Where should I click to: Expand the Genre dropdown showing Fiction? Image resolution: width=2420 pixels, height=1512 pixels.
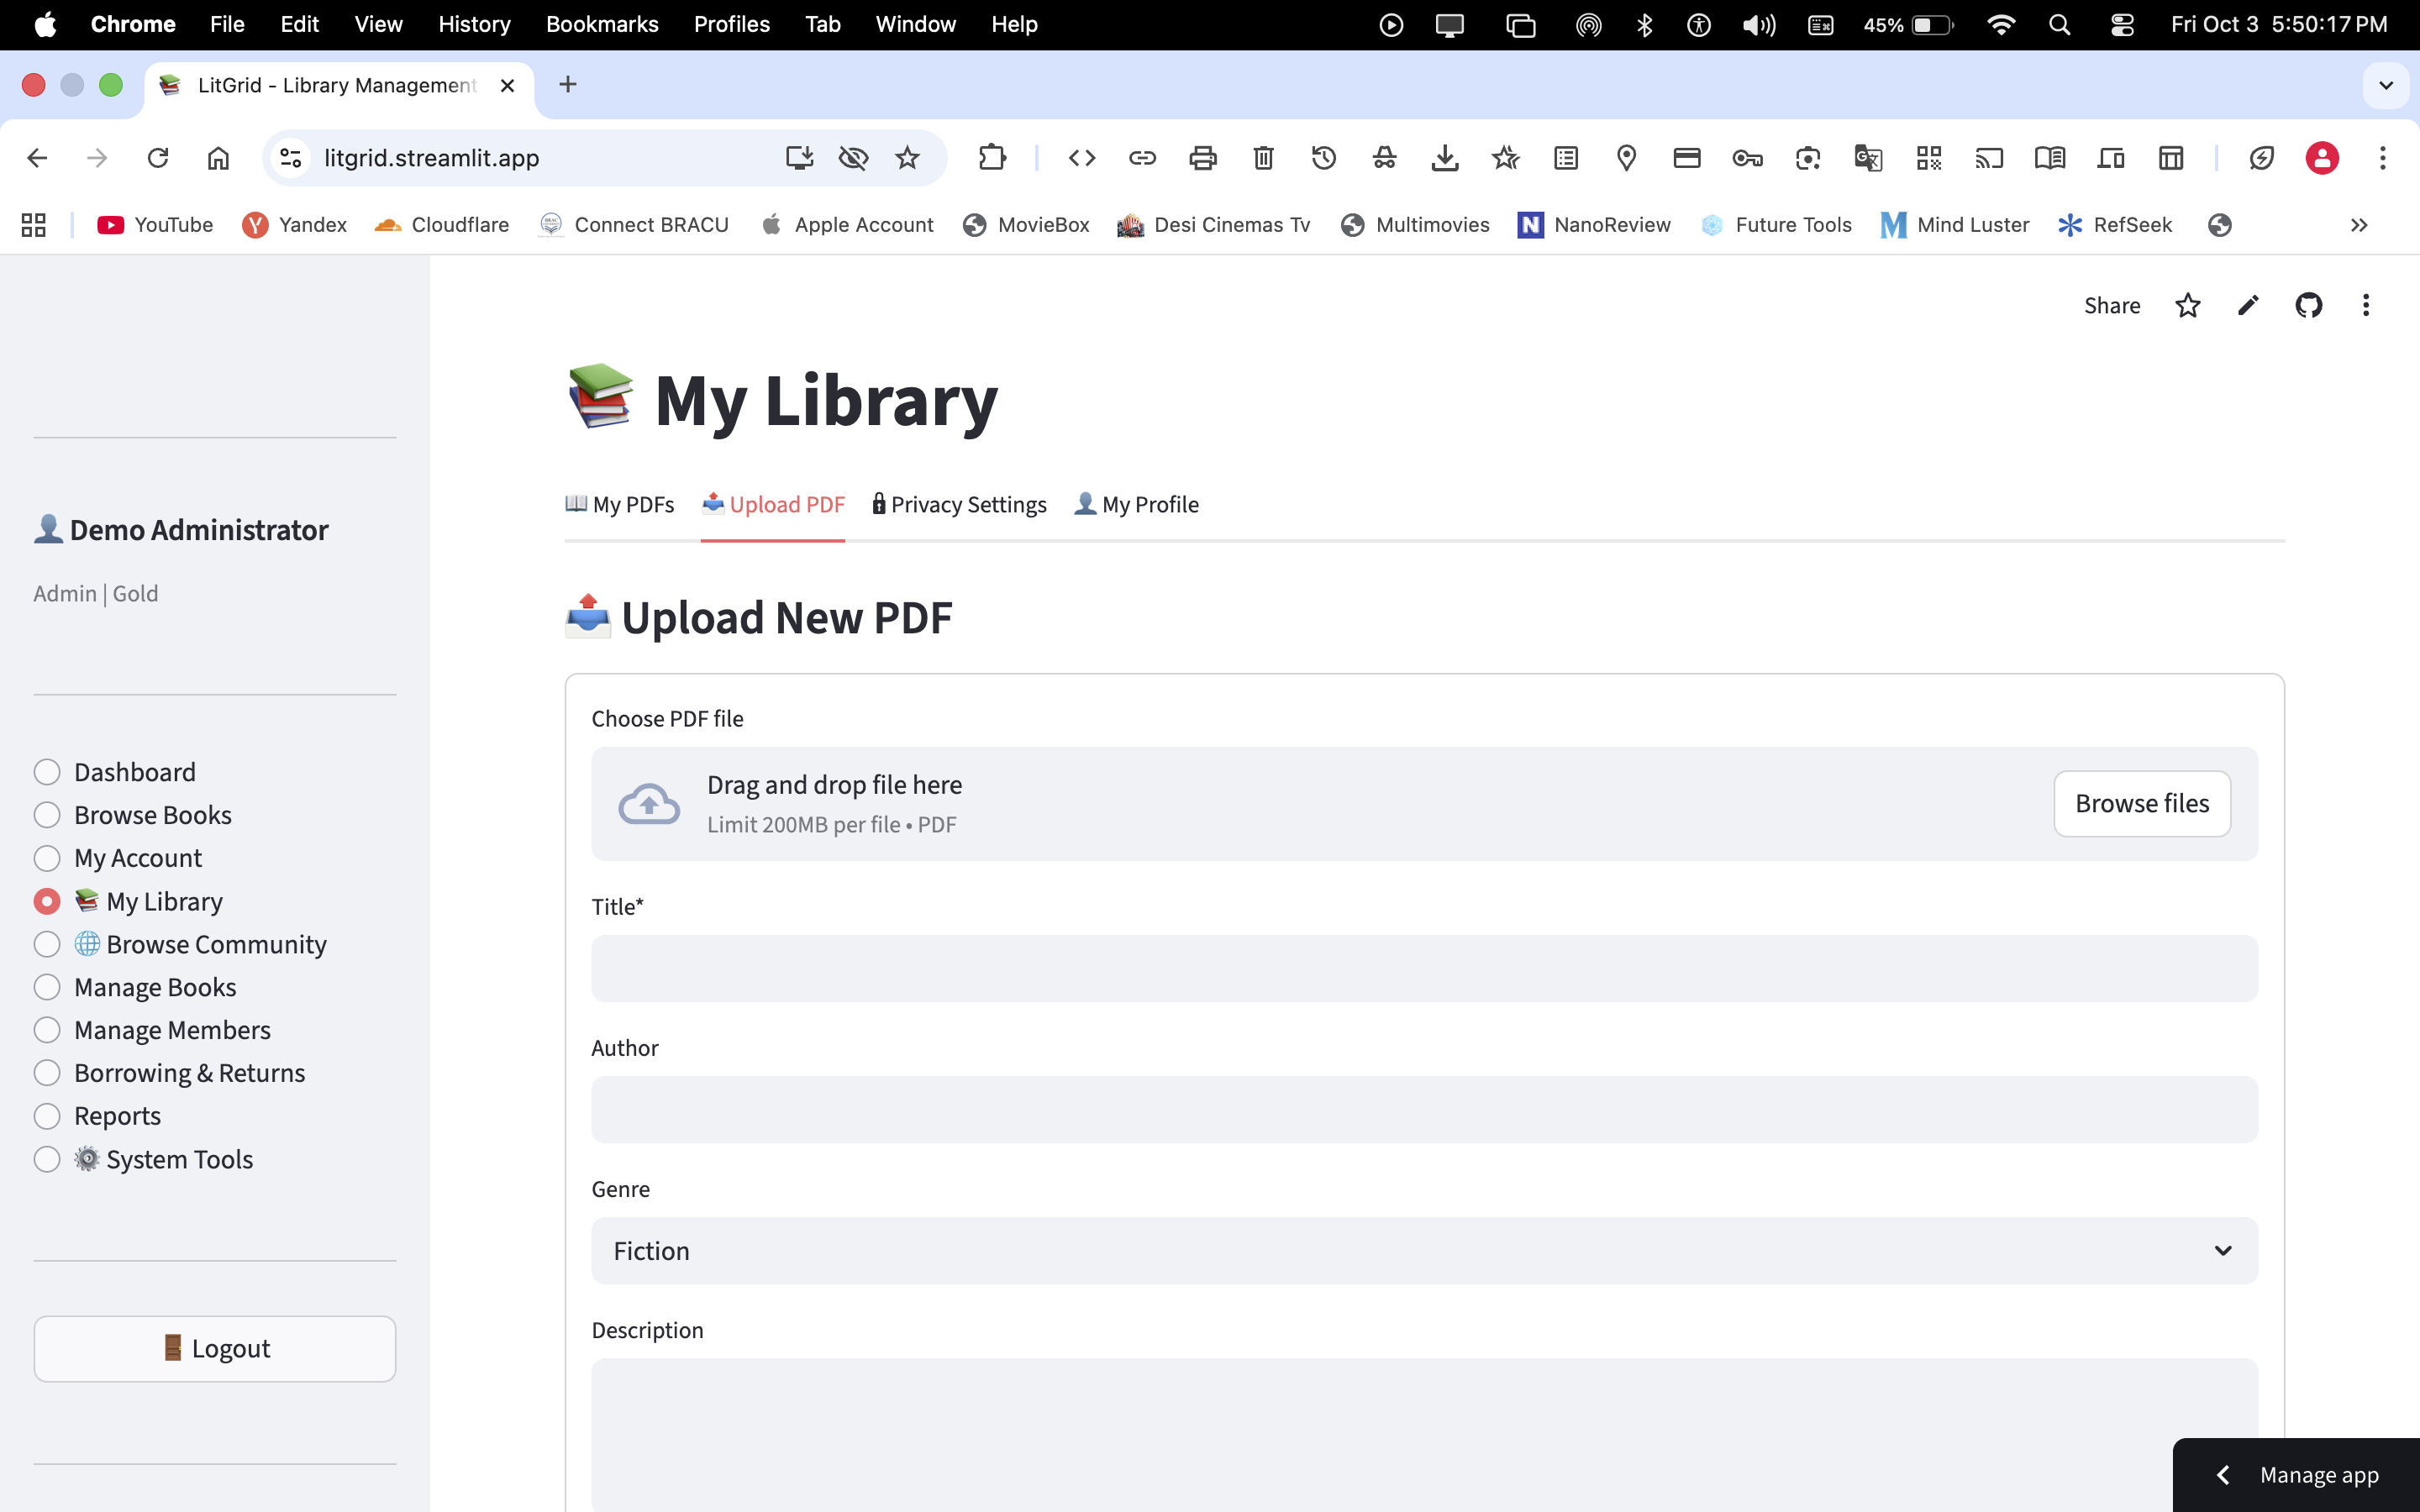pyautogui.click(x=1424, y=1251)
